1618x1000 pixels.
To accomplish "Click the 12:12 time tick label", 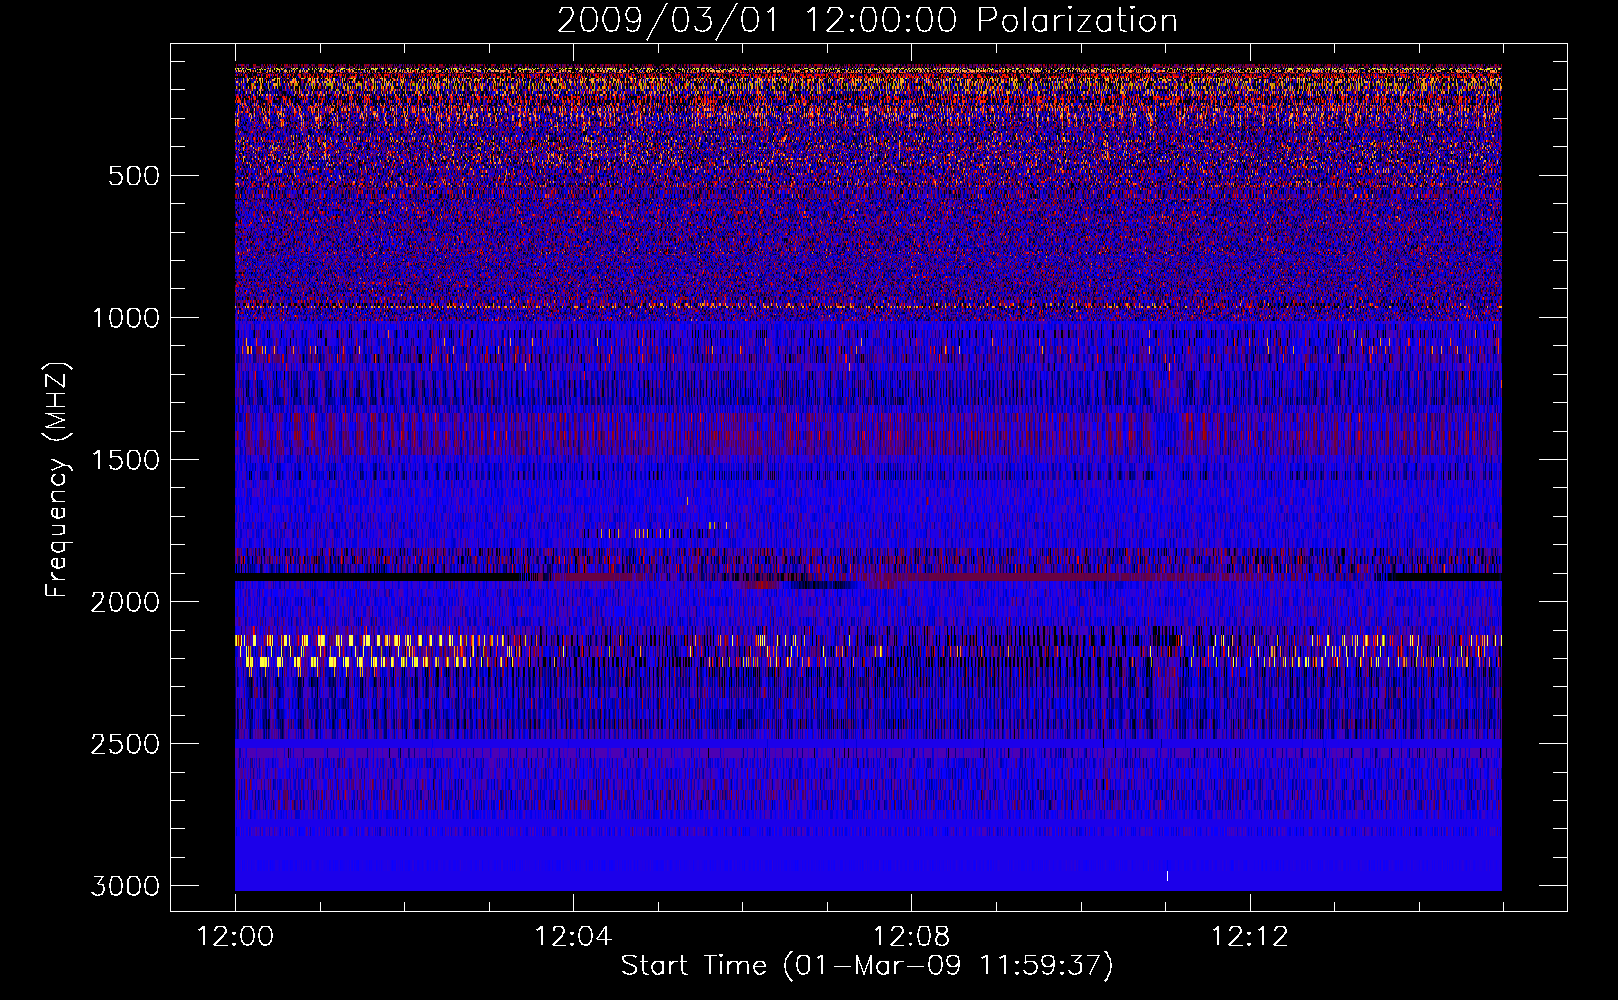I will click(x=1250, y=937).
